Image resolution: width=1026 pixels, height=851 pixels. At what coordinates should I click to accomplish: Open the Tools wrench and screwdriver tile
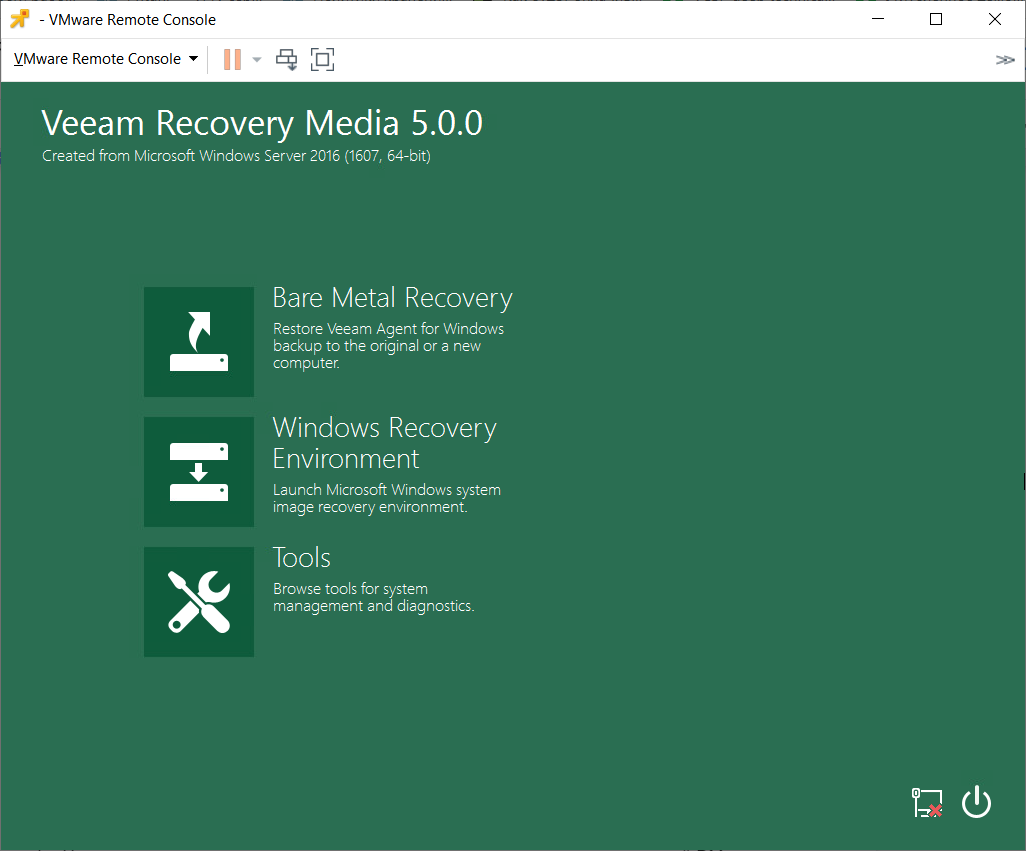[x=199, y=602]
